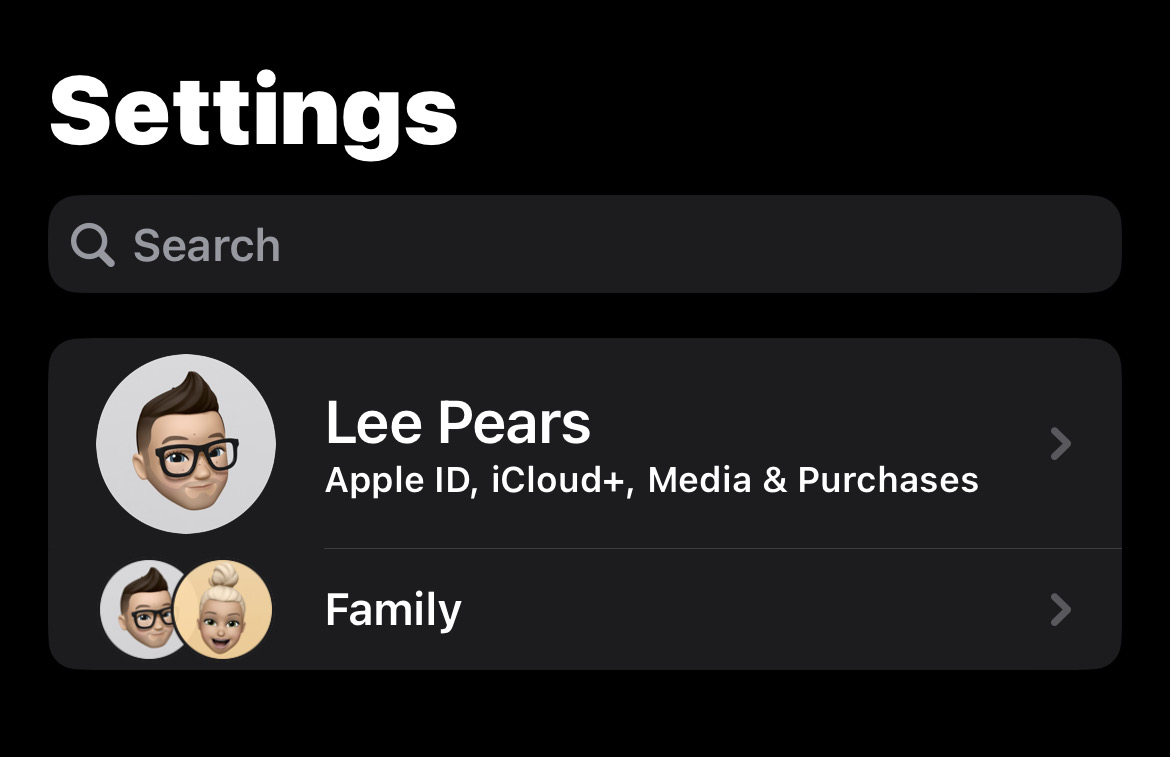Tap the magnifying glass search icon

[x=93, y=245]
